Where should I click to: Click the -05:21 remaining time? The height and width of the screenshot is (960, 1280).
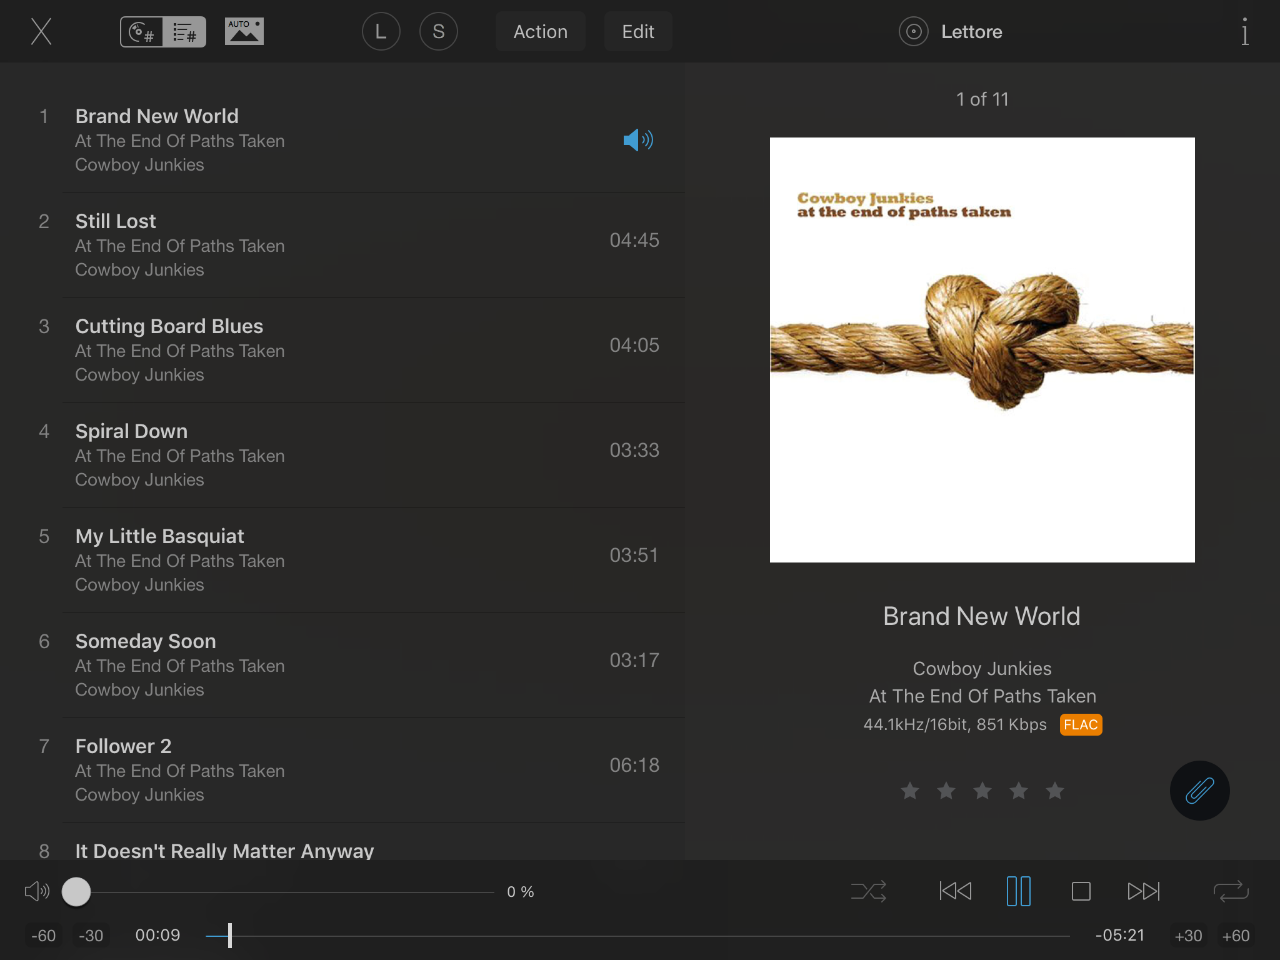pos(1120,935)
